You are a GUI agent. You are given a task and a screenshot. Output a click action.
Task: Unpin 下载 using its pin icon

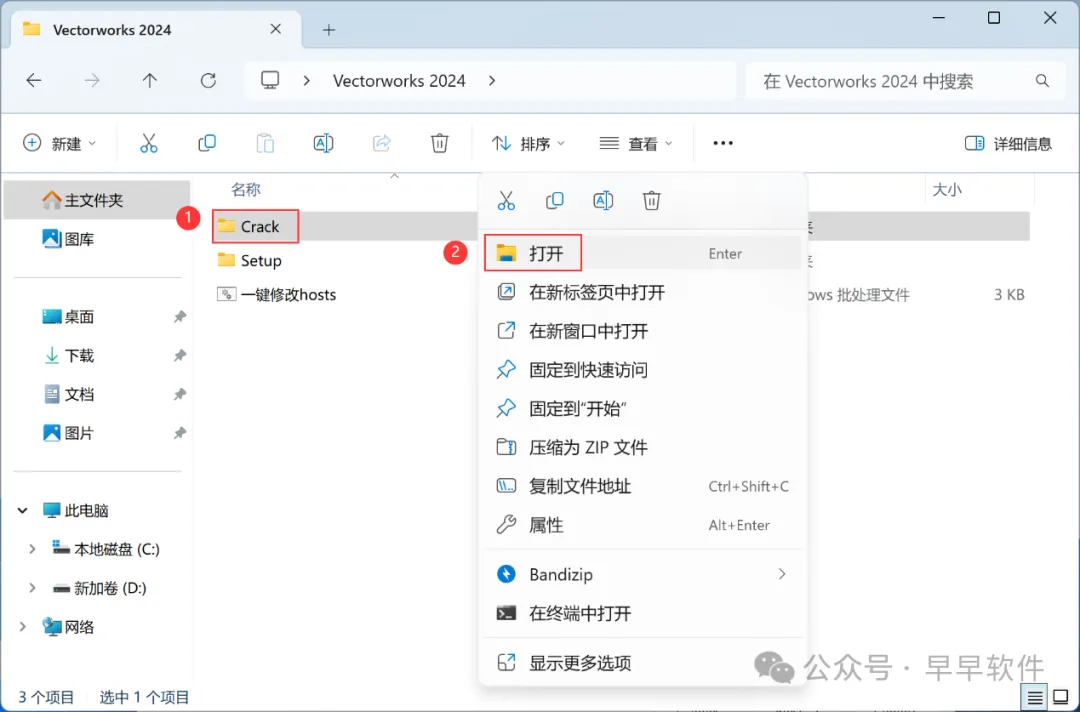click(x=179, y=355)
